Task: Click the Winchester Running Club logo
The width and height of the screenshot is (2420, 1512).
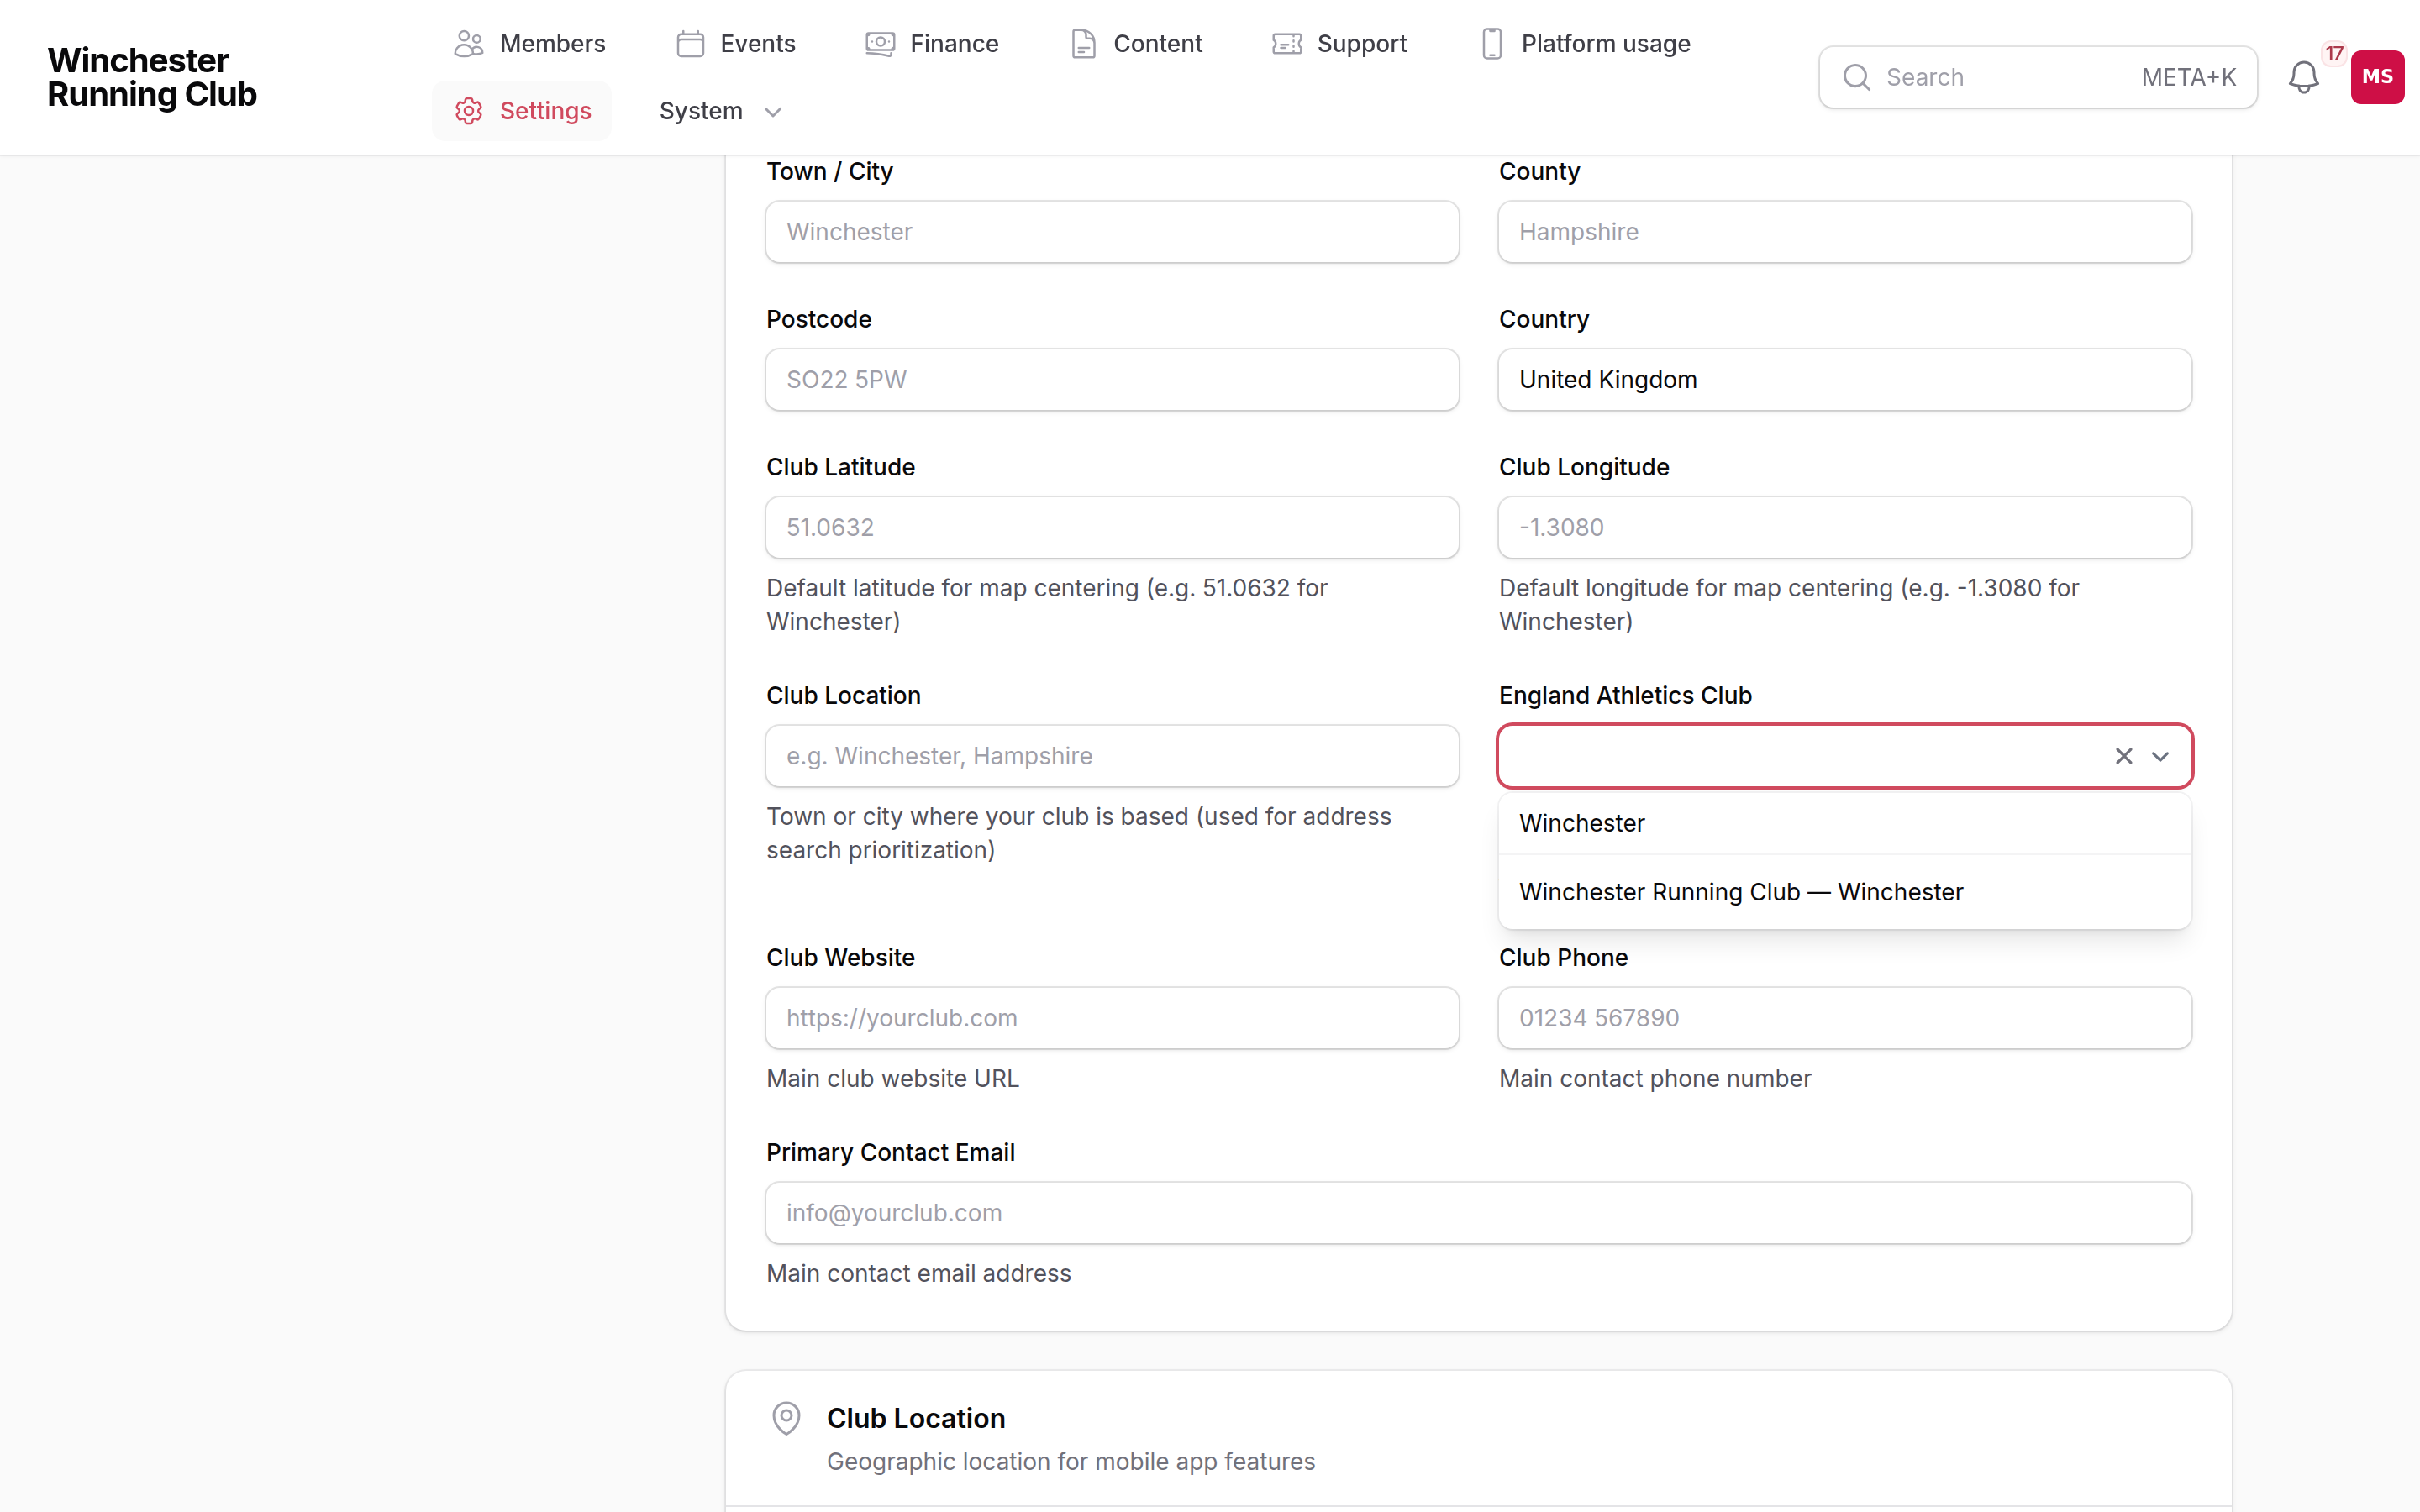Action: [x=152, y=77]
